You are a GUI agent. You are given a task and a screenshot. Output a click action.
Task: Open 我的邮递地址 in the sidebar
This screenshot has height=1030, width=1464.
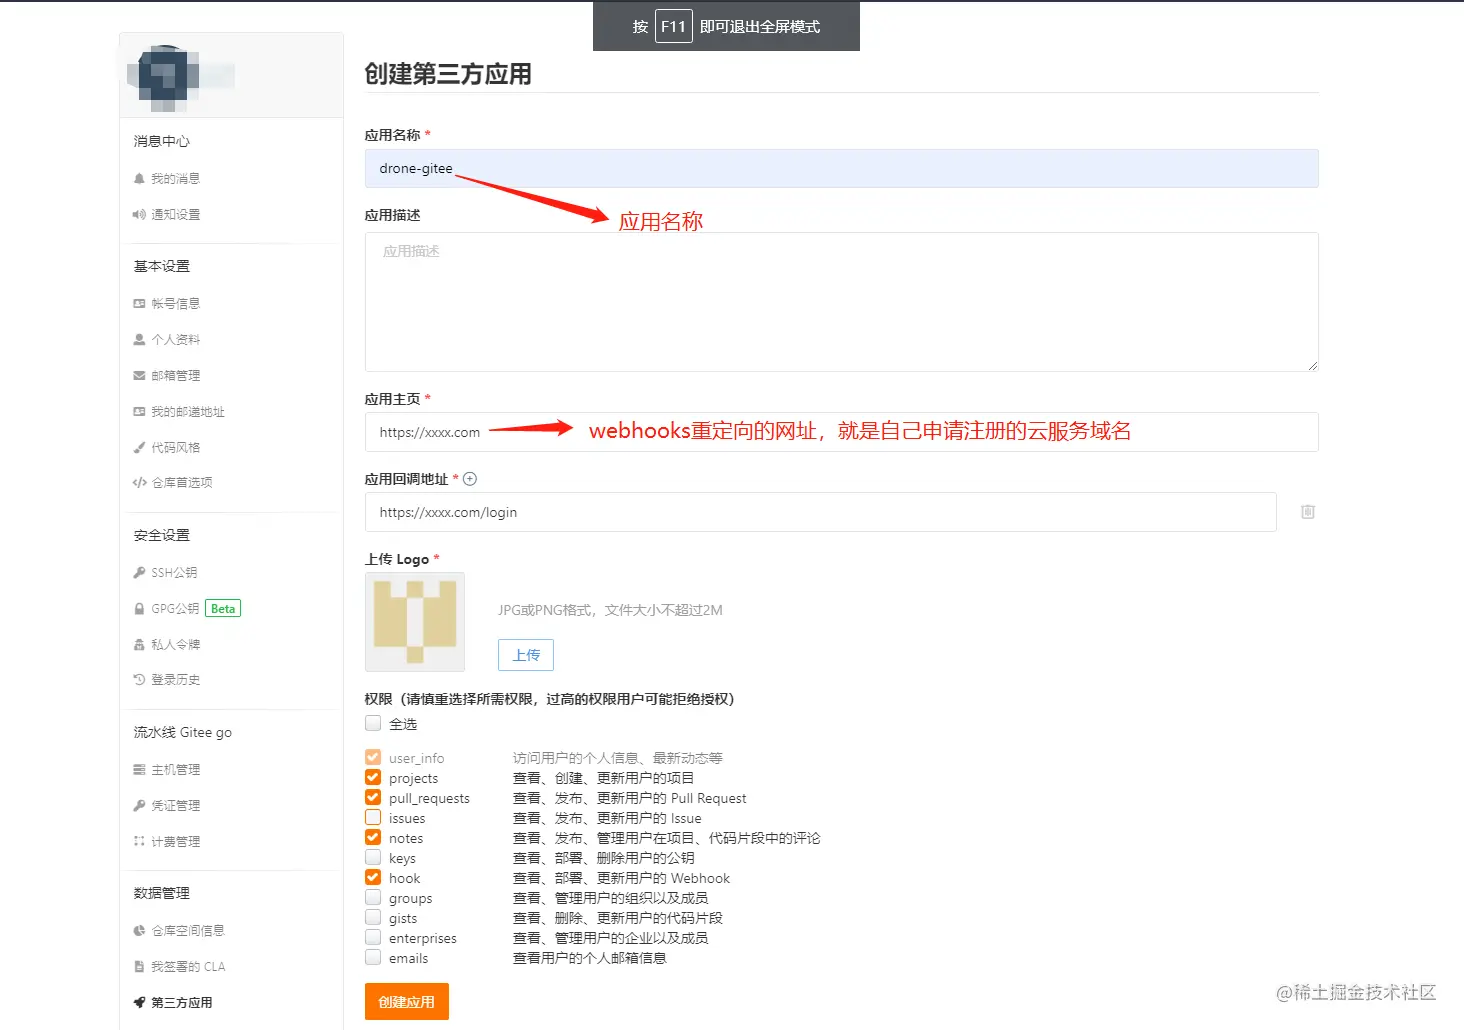[x=188, y=412]
